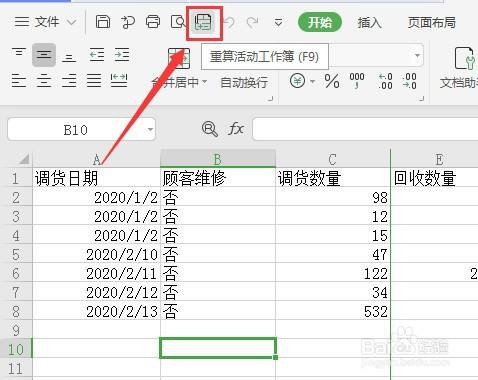Click the Undo arrow
The height and width of the screenshot is (380, 478).
coord(229,22)
